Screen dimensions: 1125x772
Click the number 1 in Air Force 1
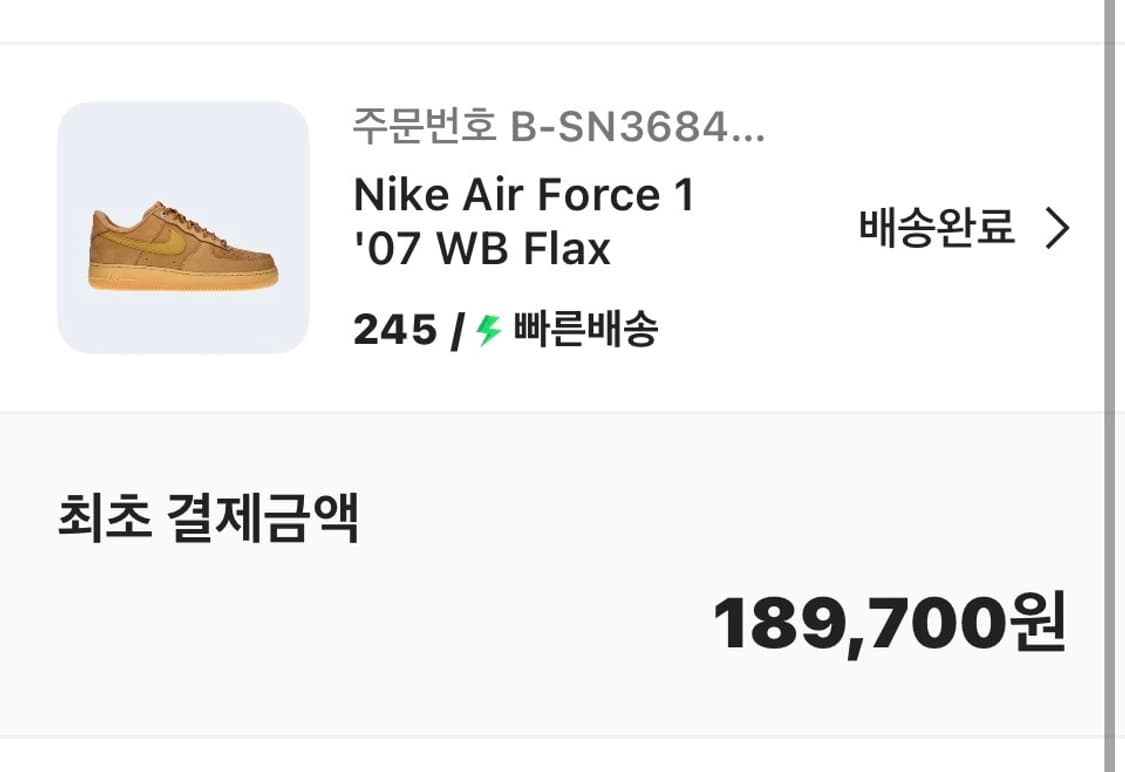coord(682,195)
